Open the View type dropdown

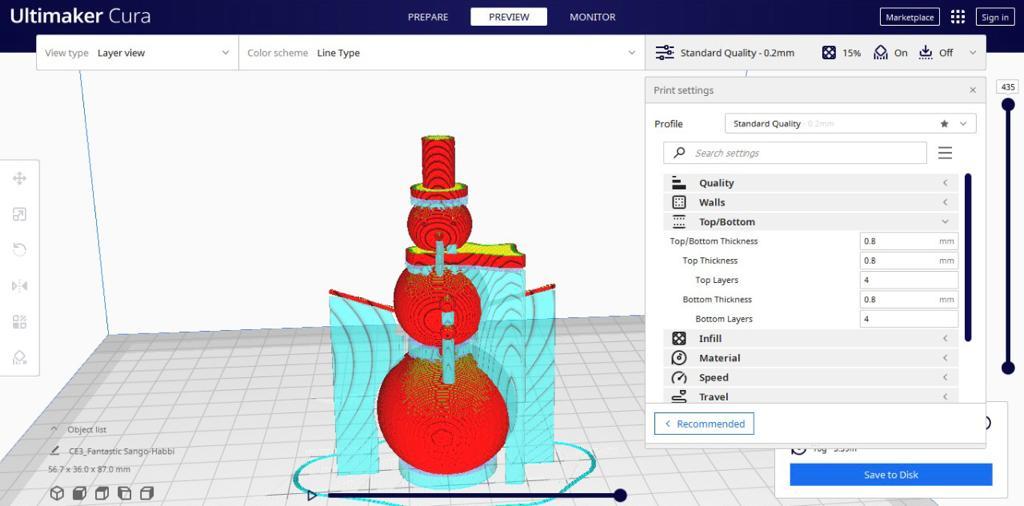pyautogui.click(x=138, y=53)
